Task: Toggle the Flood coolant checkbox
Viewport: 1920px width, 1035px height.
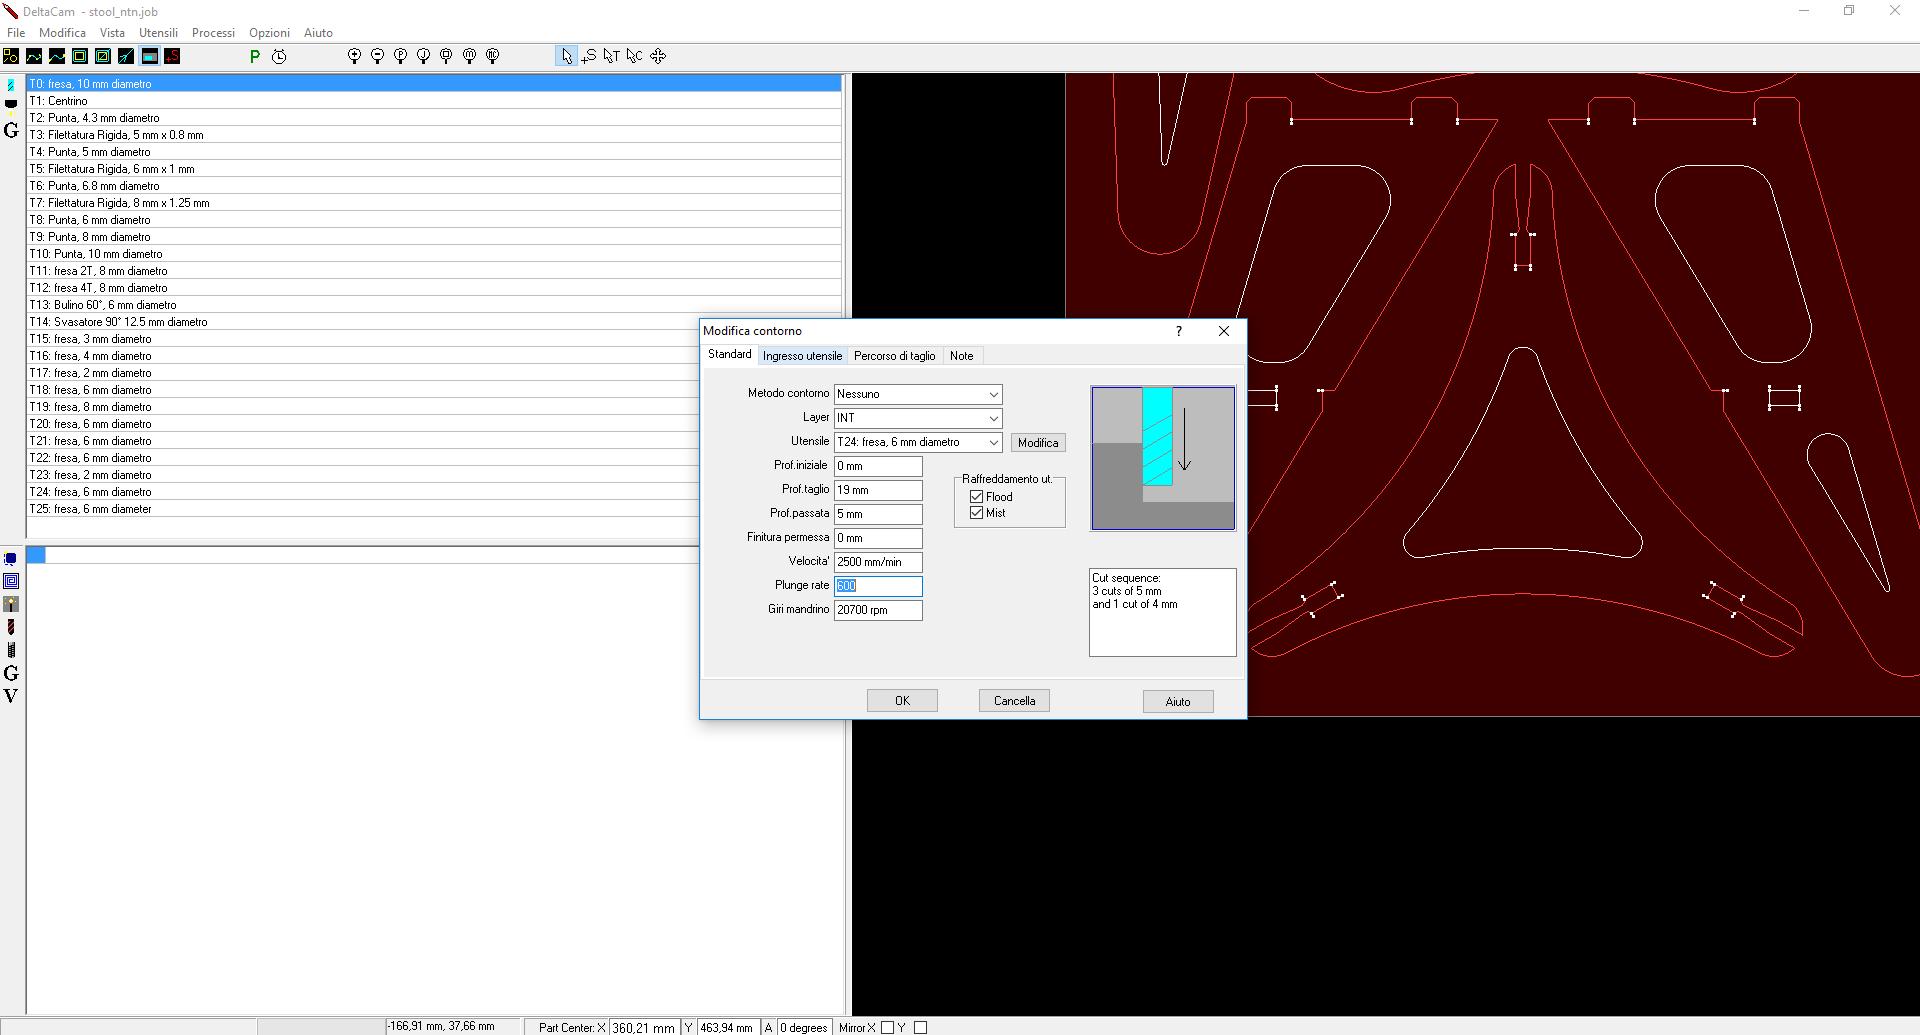Action: click(977, 497)
